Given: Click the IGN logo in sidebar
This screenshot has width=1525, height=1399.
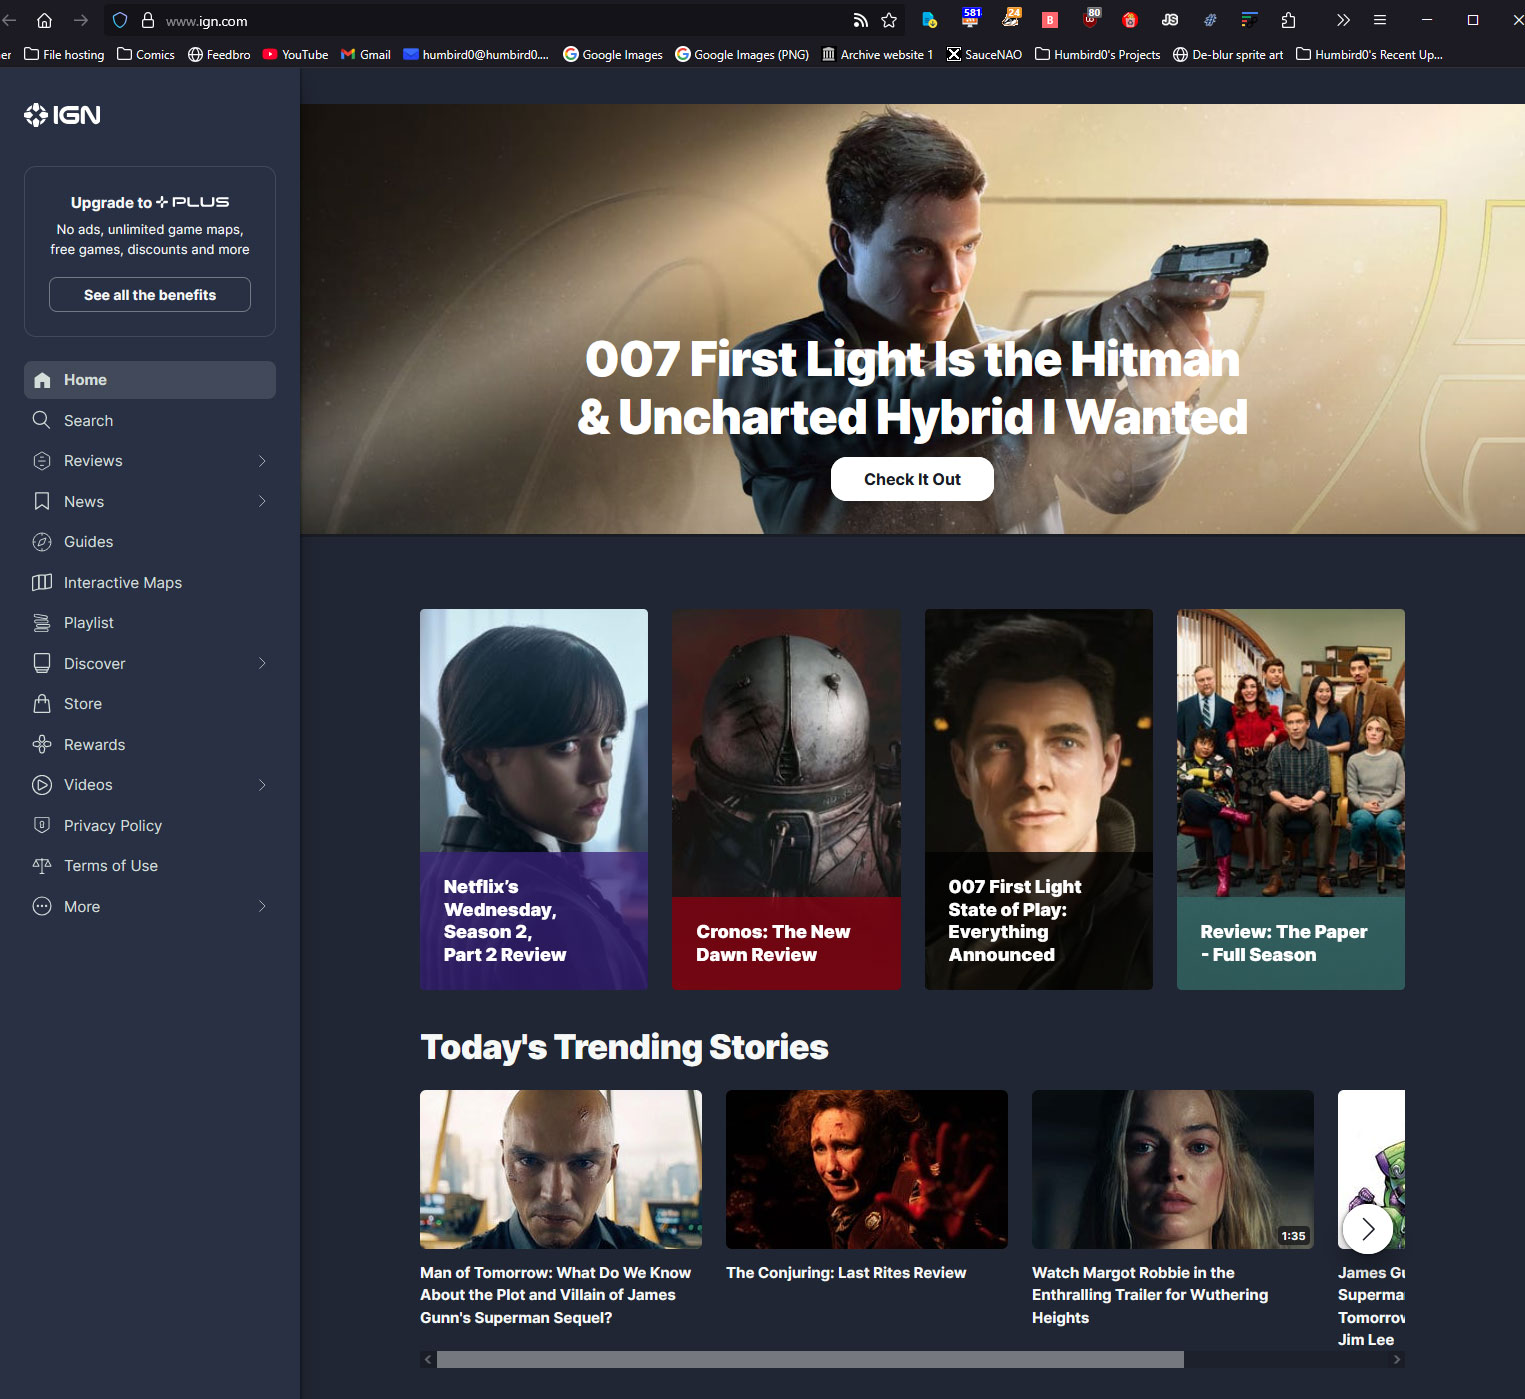Looking at the screenshot, I should click(x=62, y=115).
